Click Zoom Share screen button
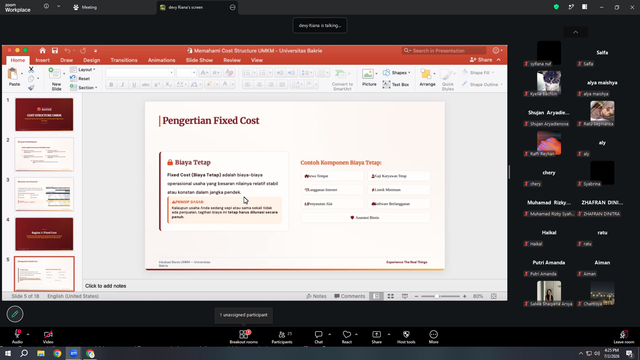This screenshot has height=360, width=640. click(x=376, y=337)
